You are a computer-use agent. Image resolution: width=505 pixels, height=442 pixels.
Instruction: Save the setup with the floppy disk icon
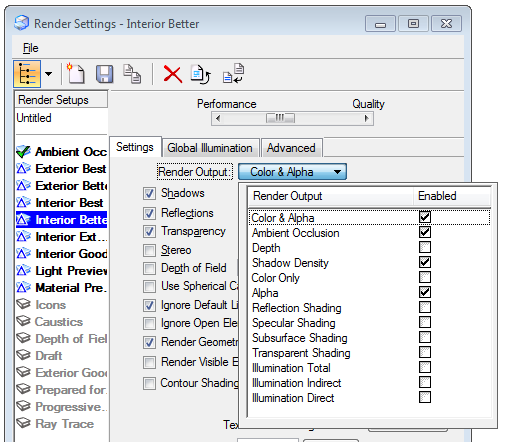click(105, 74)
